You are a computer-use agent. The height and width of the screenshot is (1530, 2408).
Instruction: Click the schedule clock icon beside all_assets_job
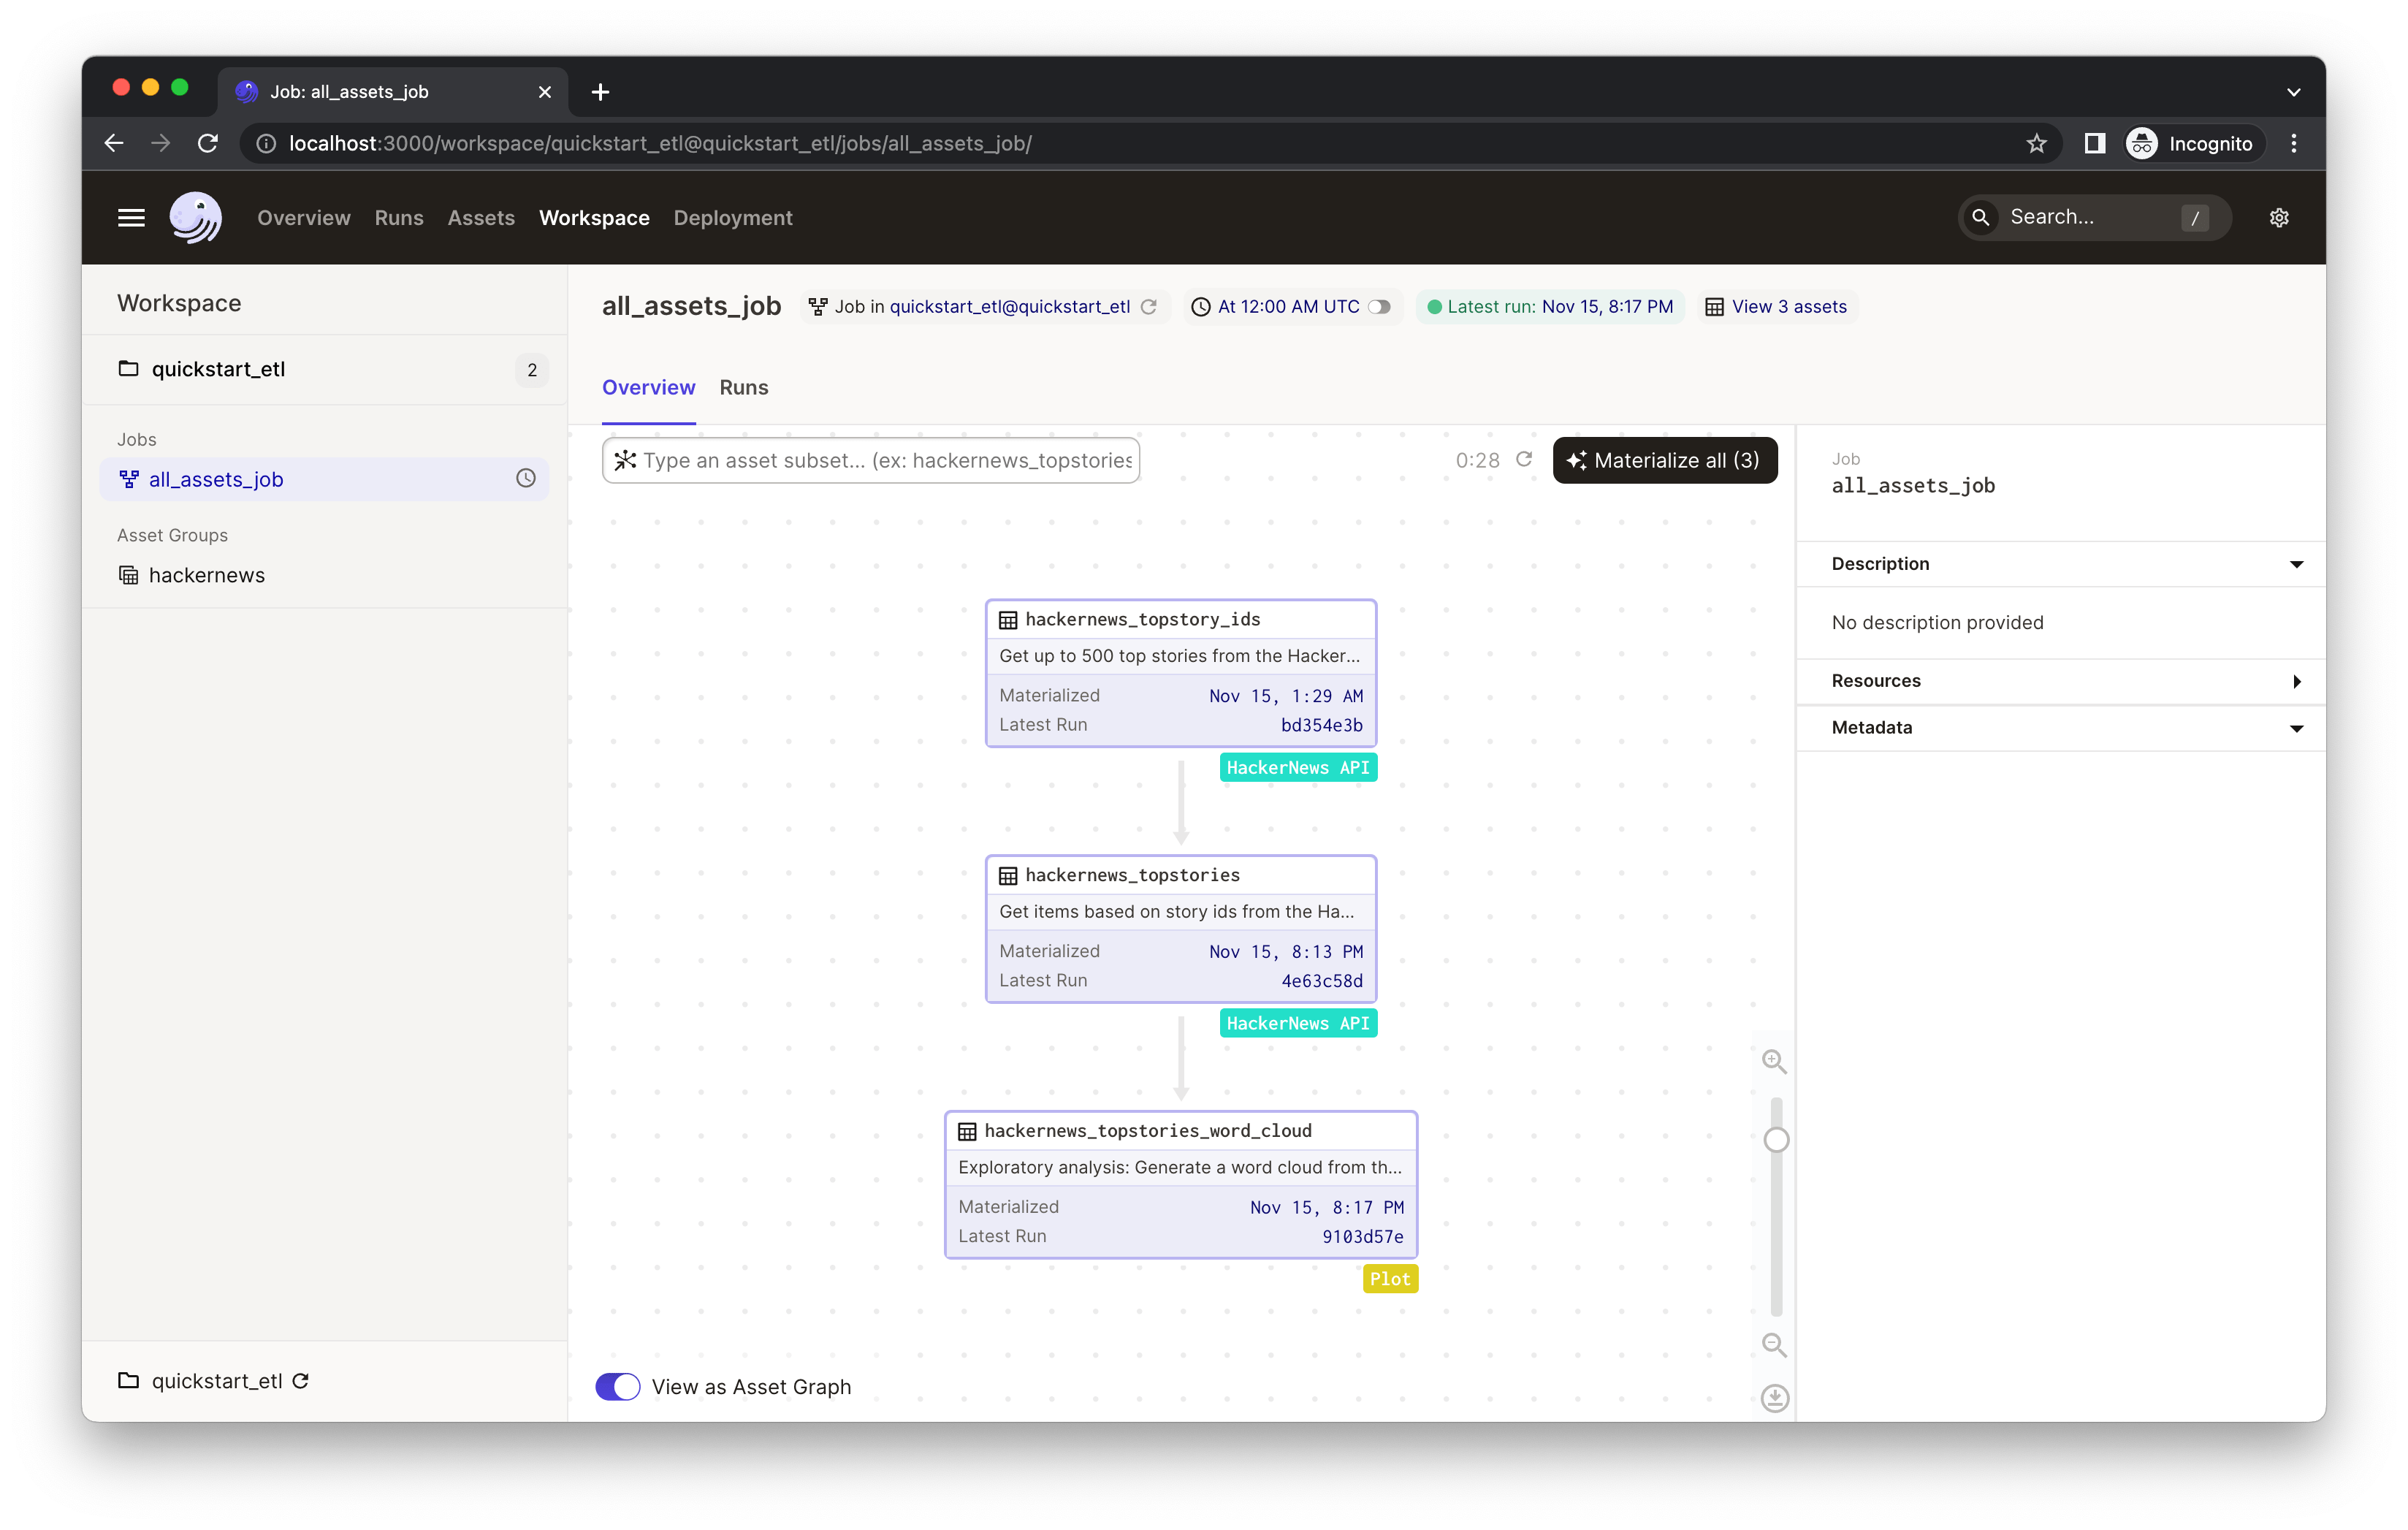coord(525,479)
